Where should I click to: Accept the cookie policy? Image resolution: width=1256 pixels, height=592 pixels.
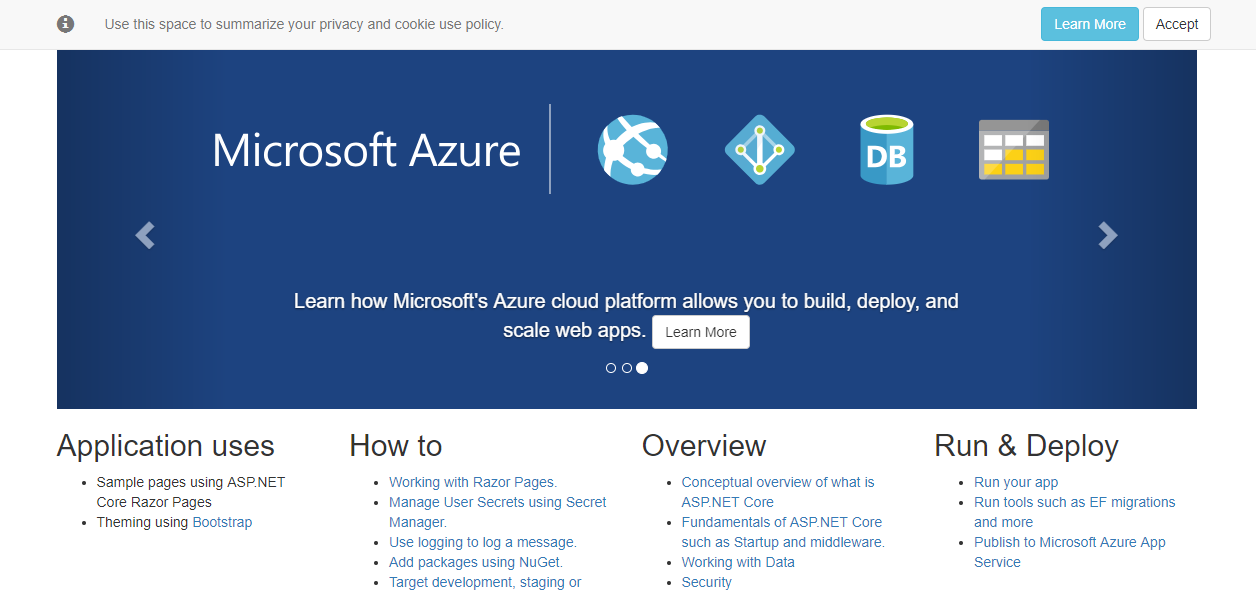tap(1176, 23)
